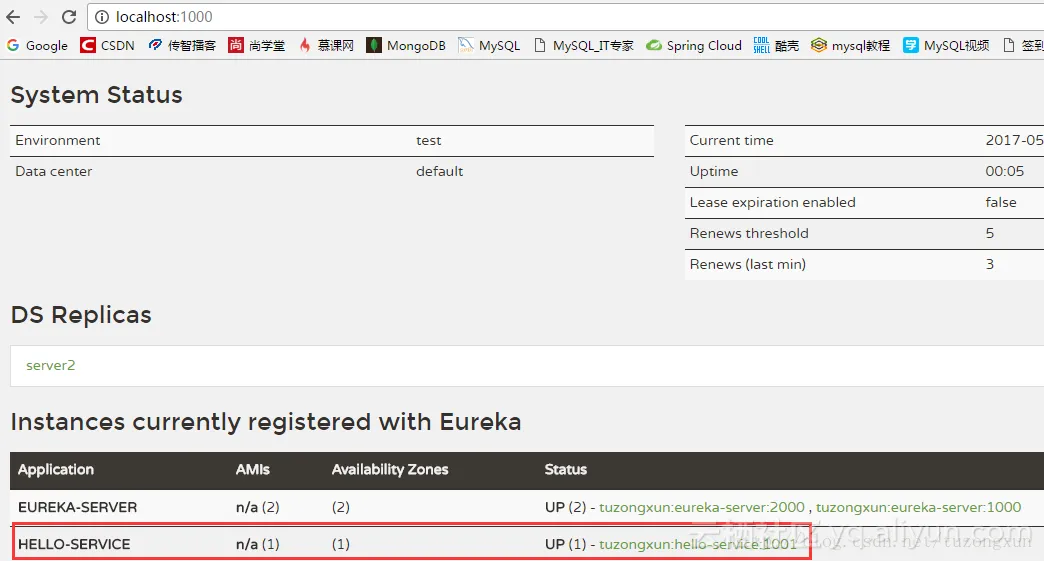1044x561 pixels.
Task: Focus the address bar showing localhost:1000
Action: tap(566, 17)
